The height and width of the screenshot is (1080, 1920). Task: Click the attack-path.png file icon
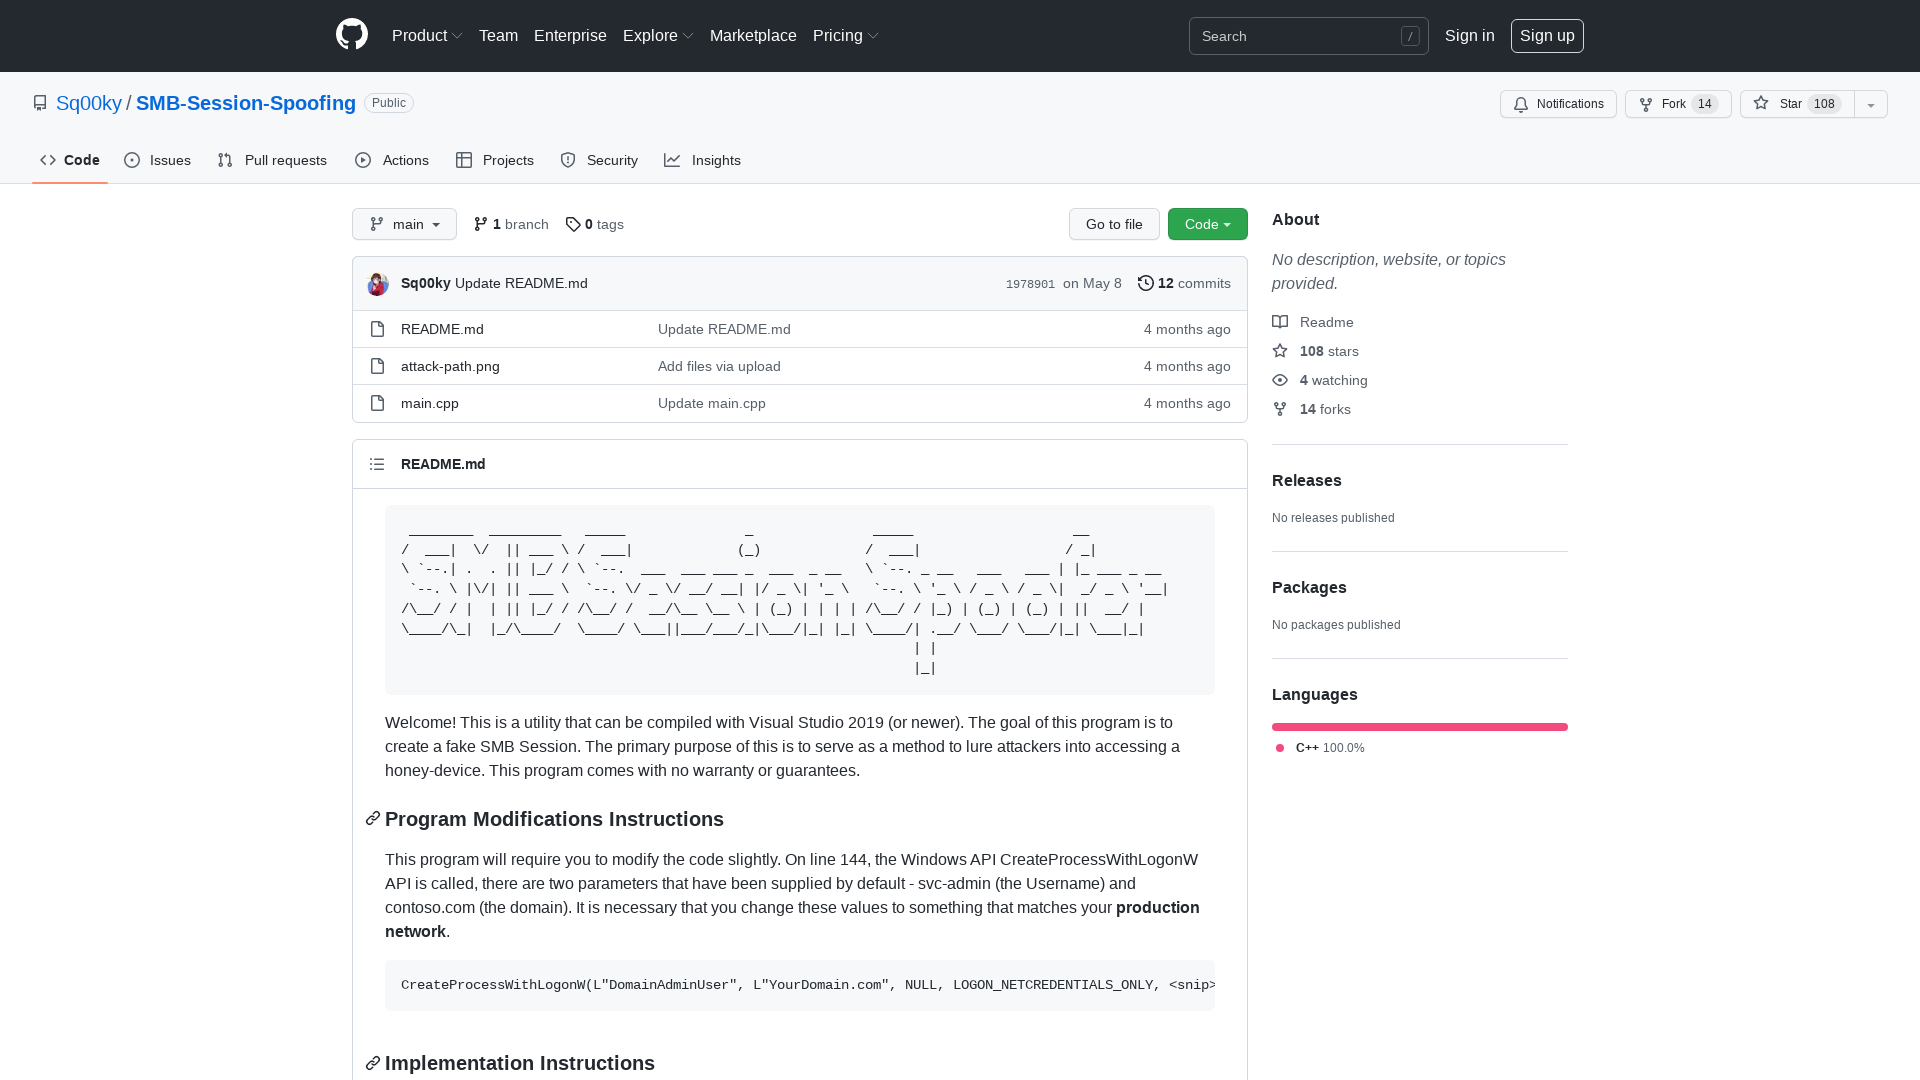[377, 366]
